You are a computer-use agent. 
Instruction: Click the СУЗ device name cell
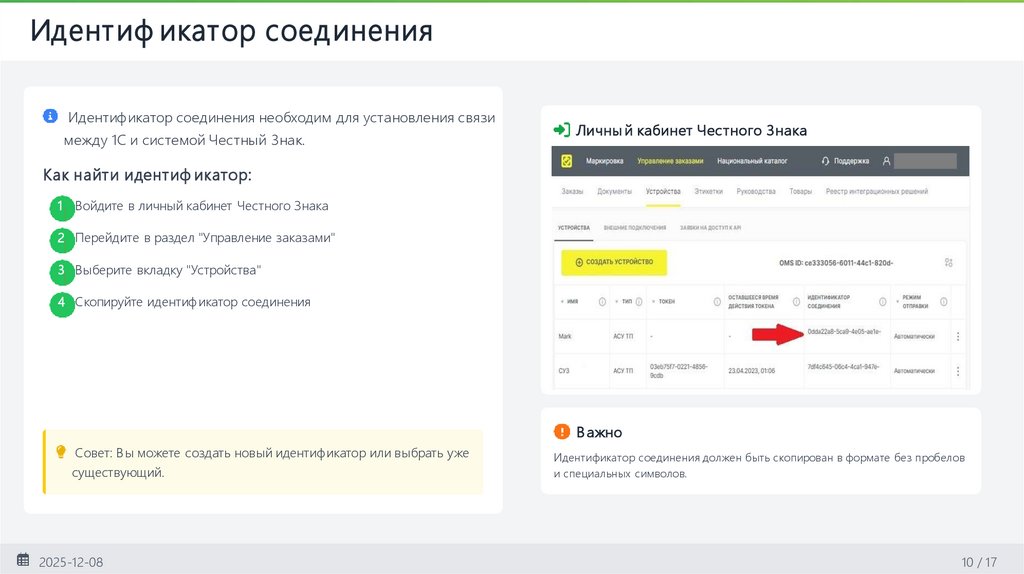(564, 371)
